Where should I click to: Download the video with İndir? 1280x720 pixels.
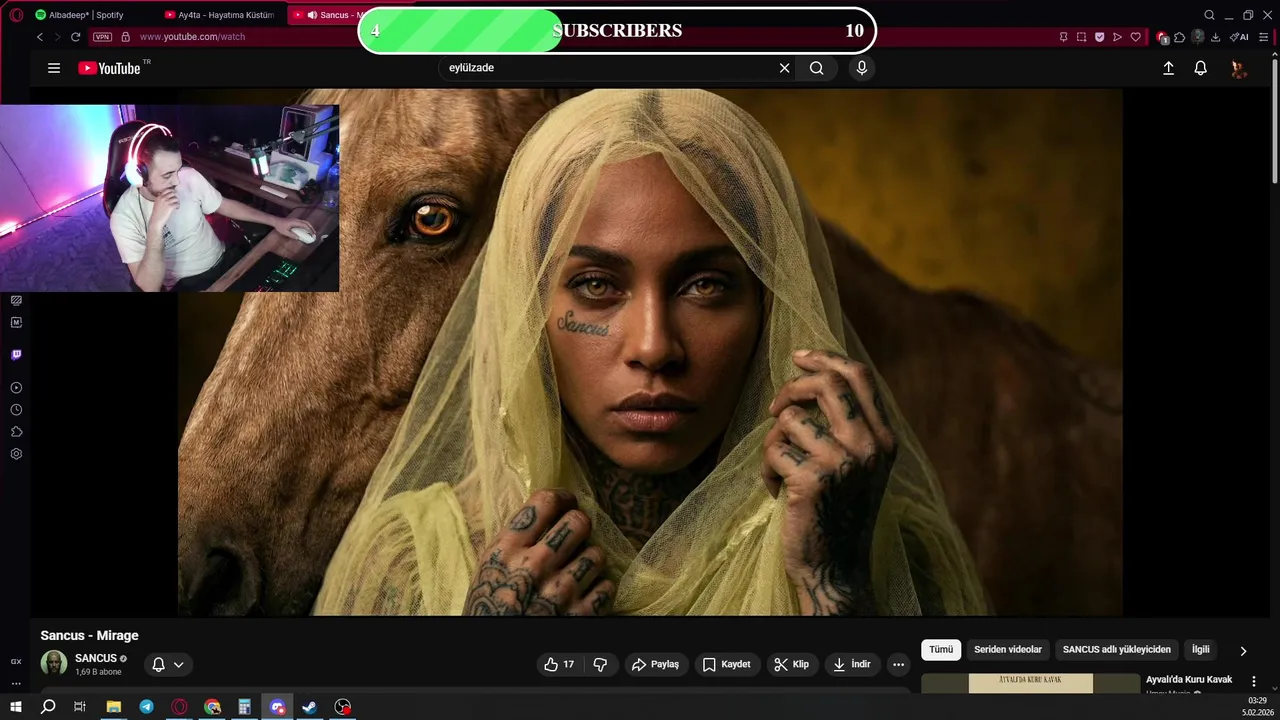(x=852, y=664)
